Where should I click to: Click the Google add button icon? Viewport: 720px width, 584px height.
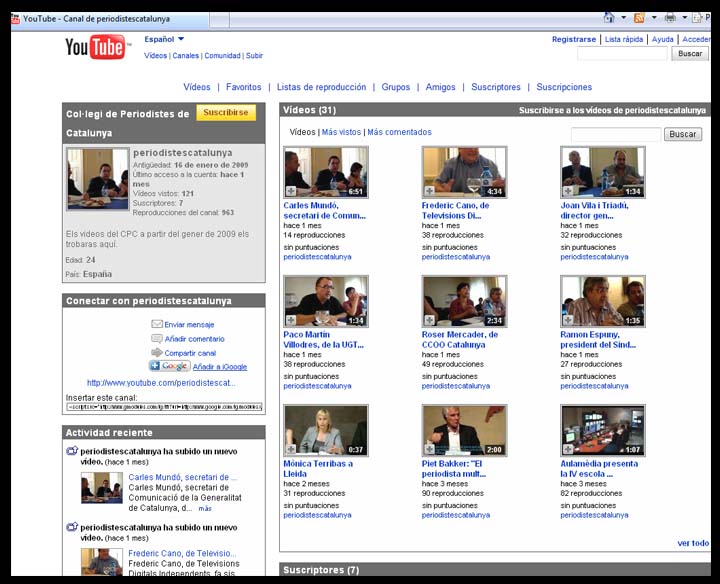click(169, 366)
